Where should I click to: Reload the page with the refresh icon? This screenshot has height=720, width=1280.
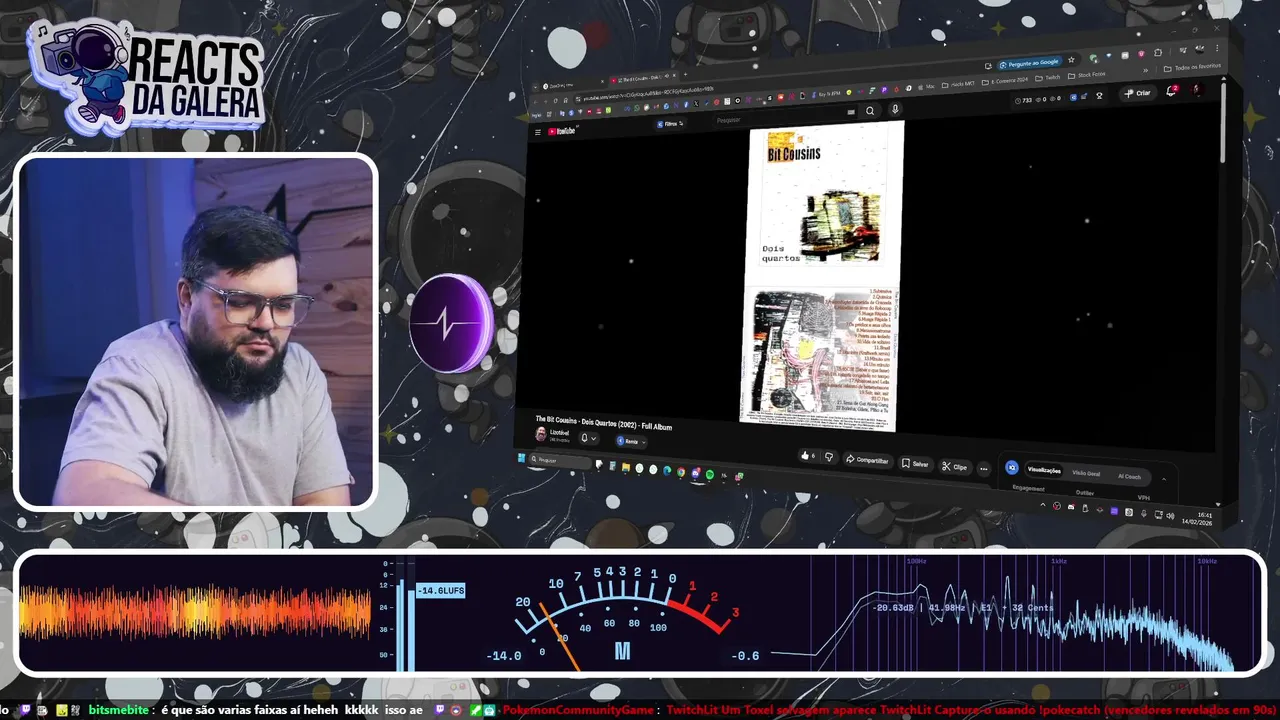point(555,101)
